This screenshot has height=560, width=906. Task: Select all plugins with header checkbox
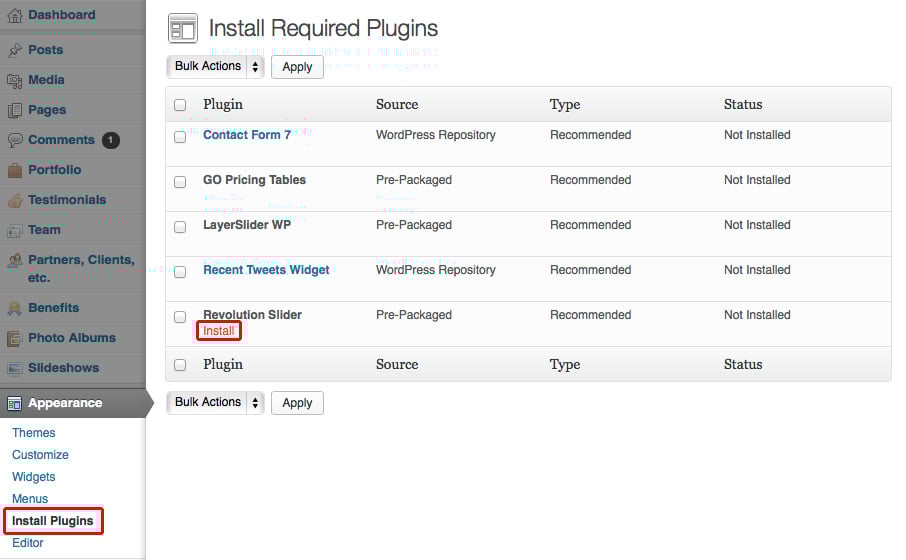tap(180, 105)
